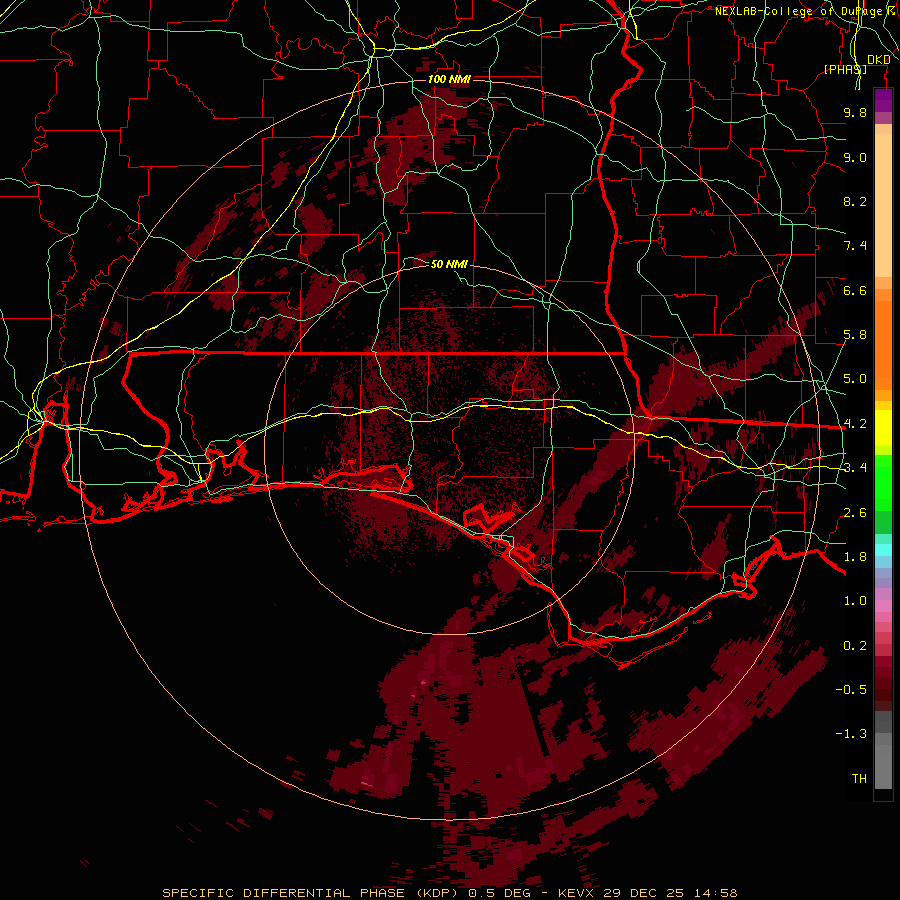Image resolution: width=900 pixels, height=900 pixels.
Task: Click the [PHAS] legend header
Action: [845, 69]
